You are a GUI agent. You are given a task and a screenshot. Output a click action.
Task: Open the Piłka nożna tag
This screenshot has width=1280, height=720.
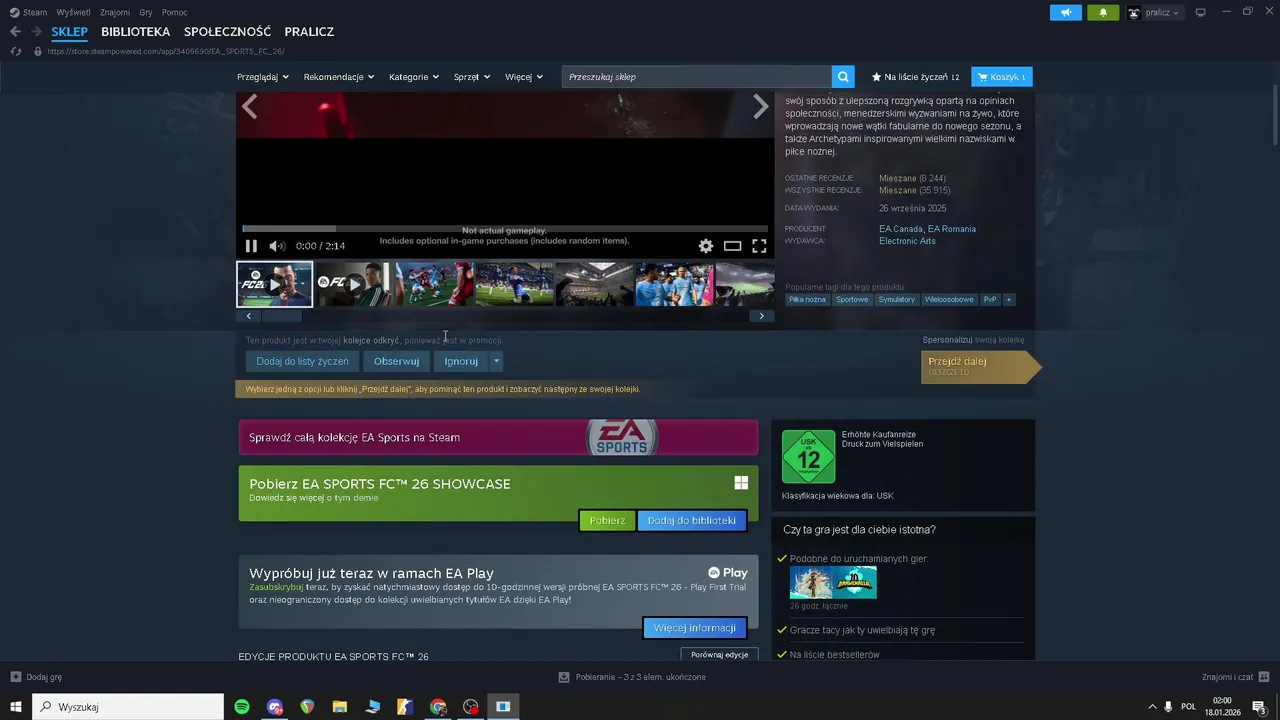pyautogui.click(x=807, y=299)
